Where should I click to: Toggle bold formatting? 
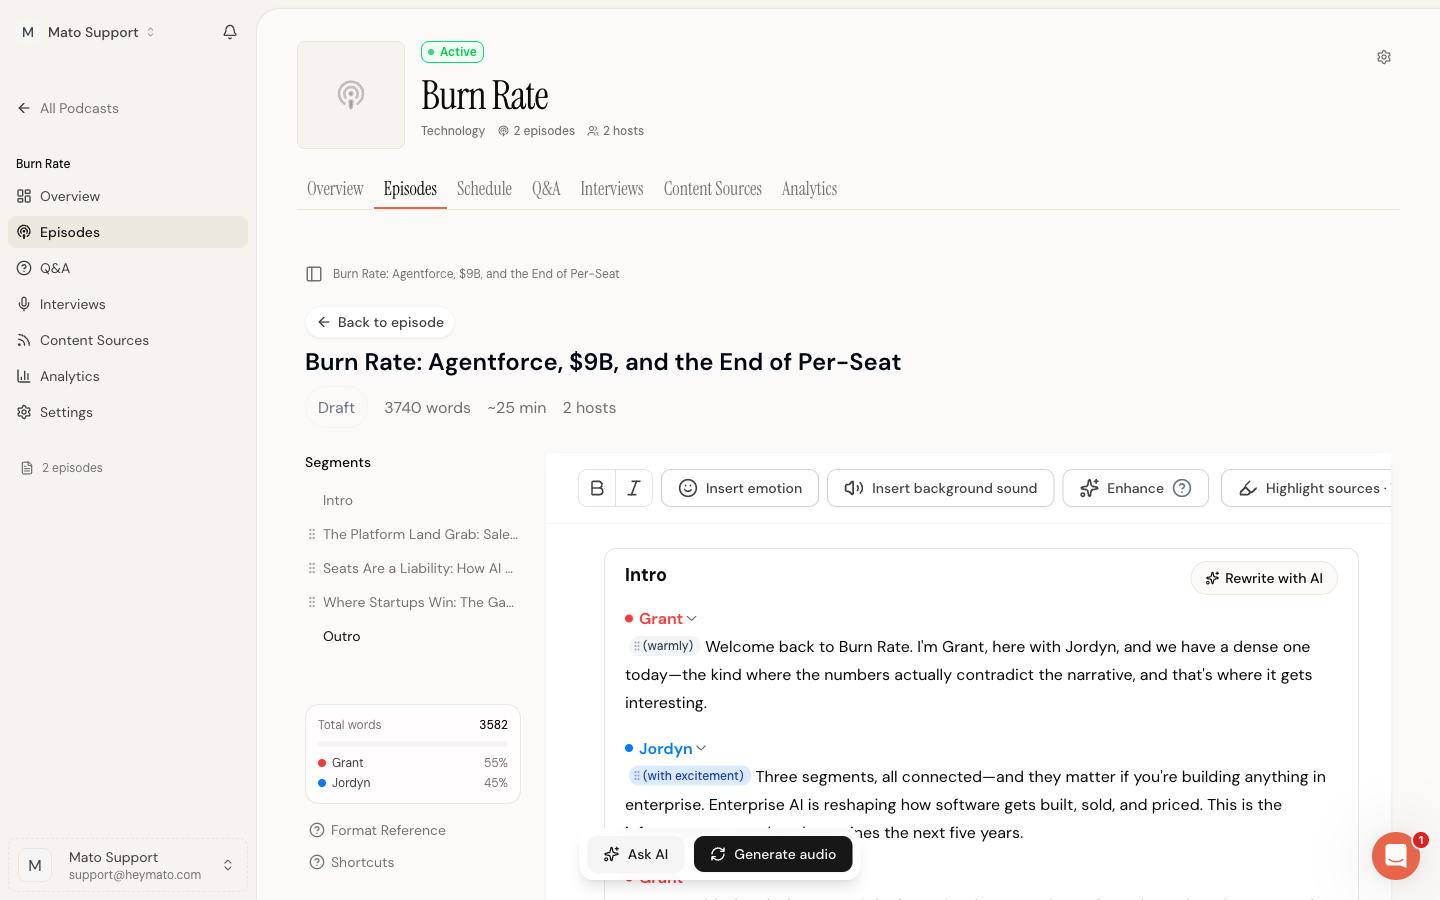597,488
